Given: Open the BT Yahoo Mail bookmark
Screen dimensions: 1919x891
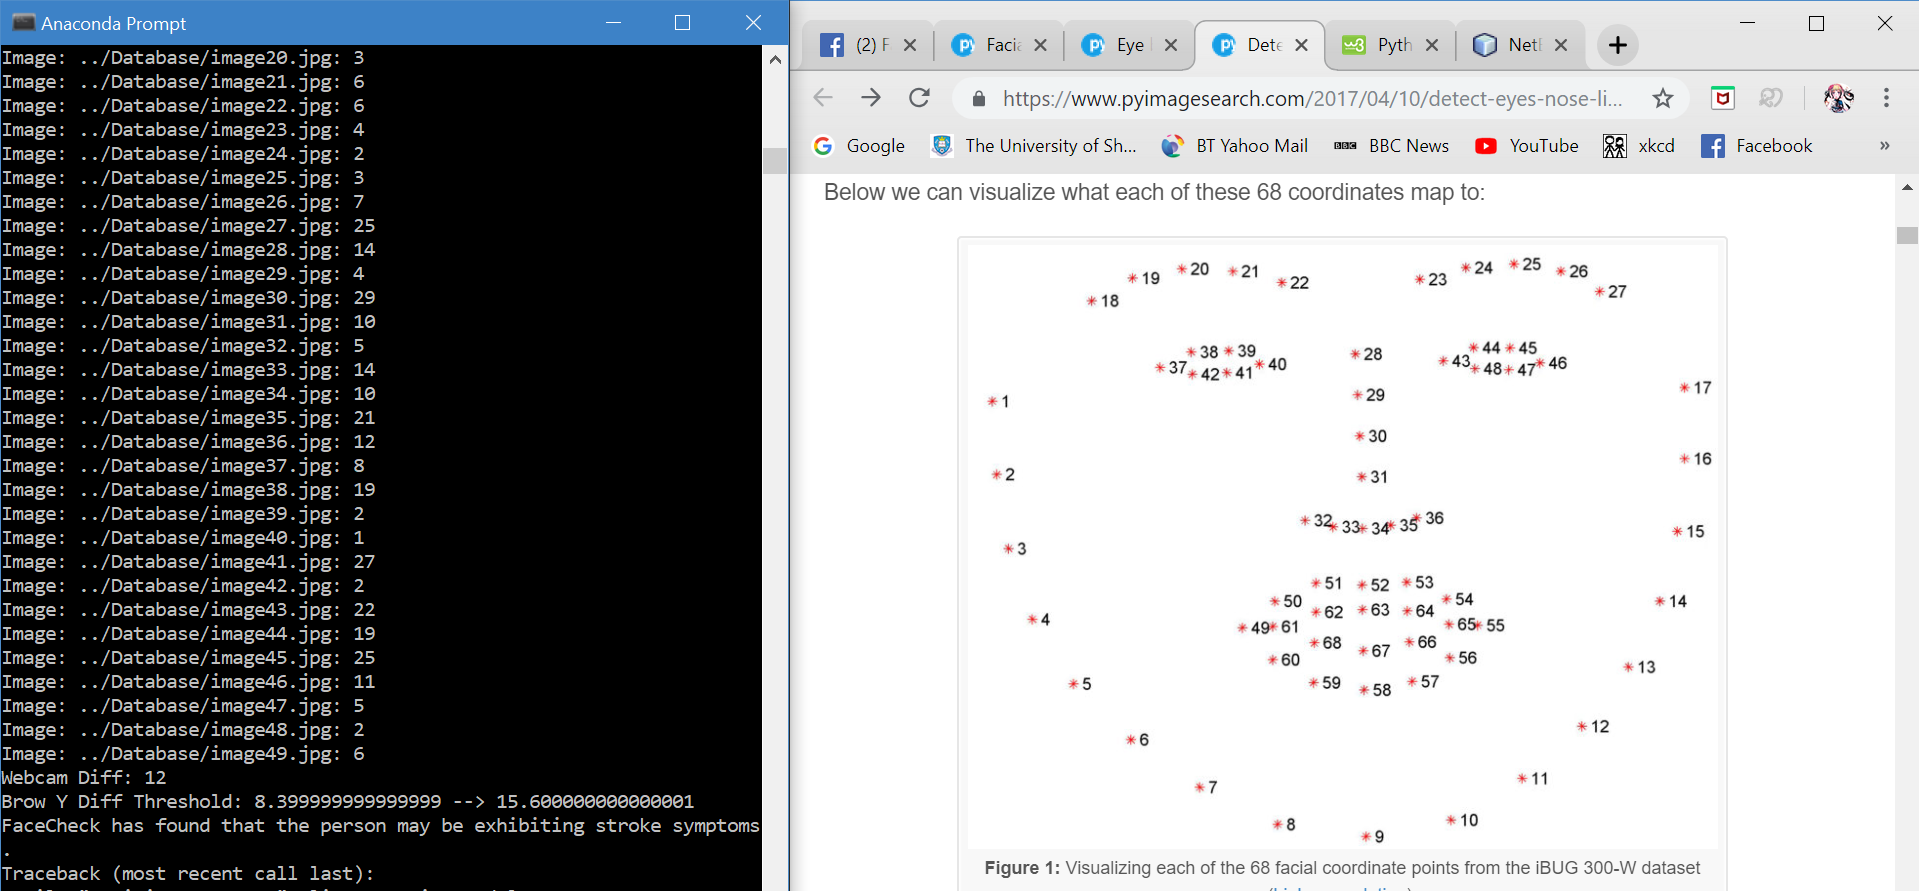Looking at the screenshot, I should 1235,146.
